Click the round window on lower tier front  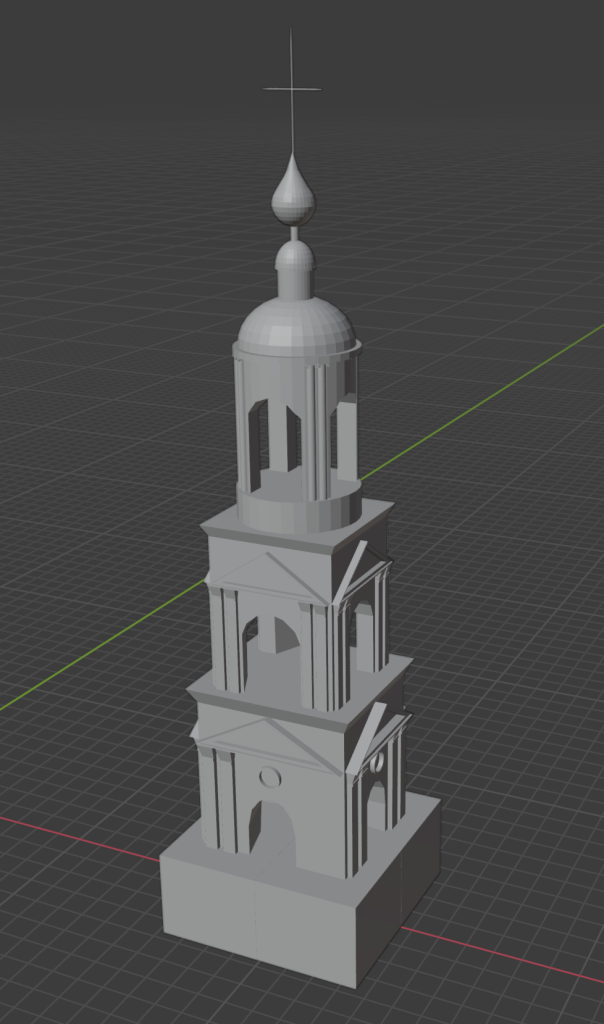pyautogui.click(x=270, y=778)
